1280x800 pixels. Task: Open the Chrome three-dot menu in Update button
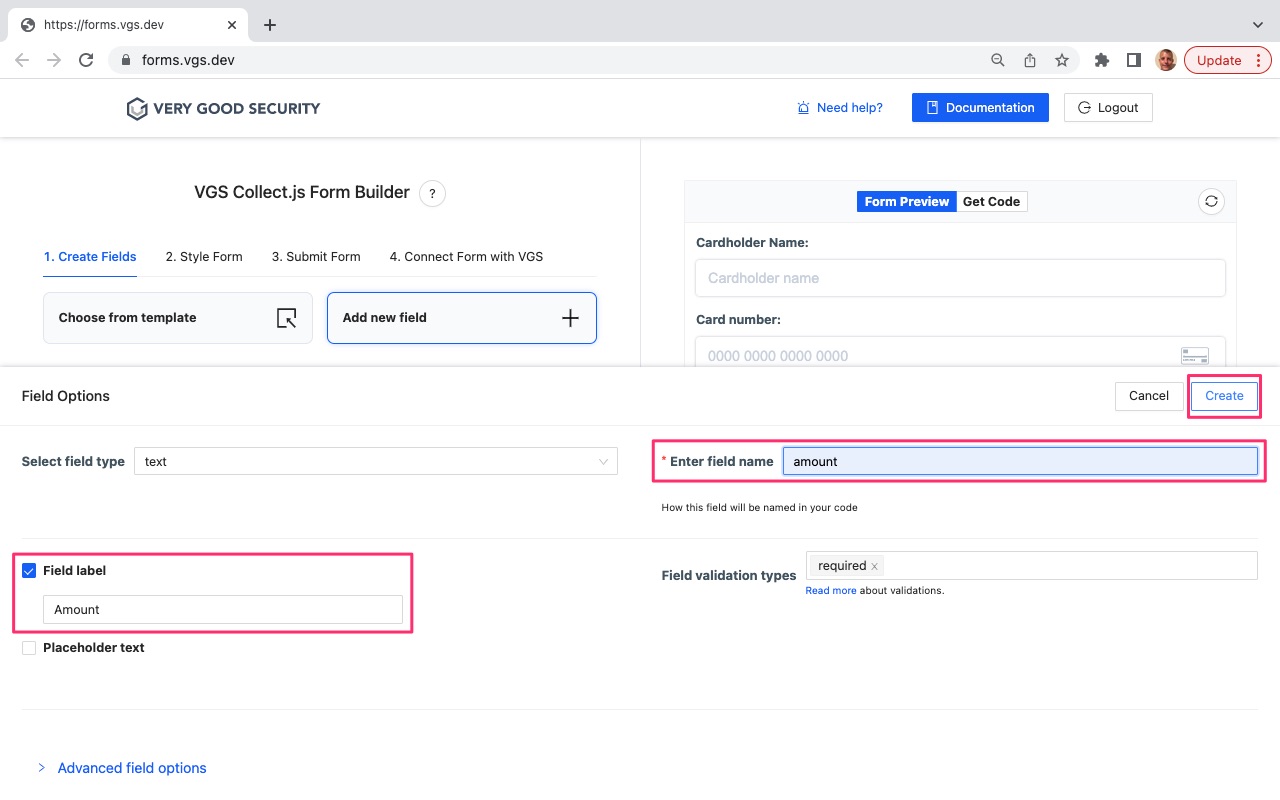[1258, 60]
